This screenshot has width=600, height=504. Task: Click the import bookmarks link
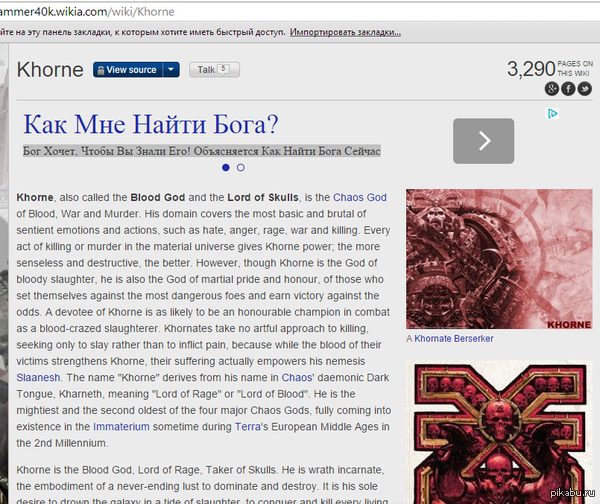tap(345, 32)
